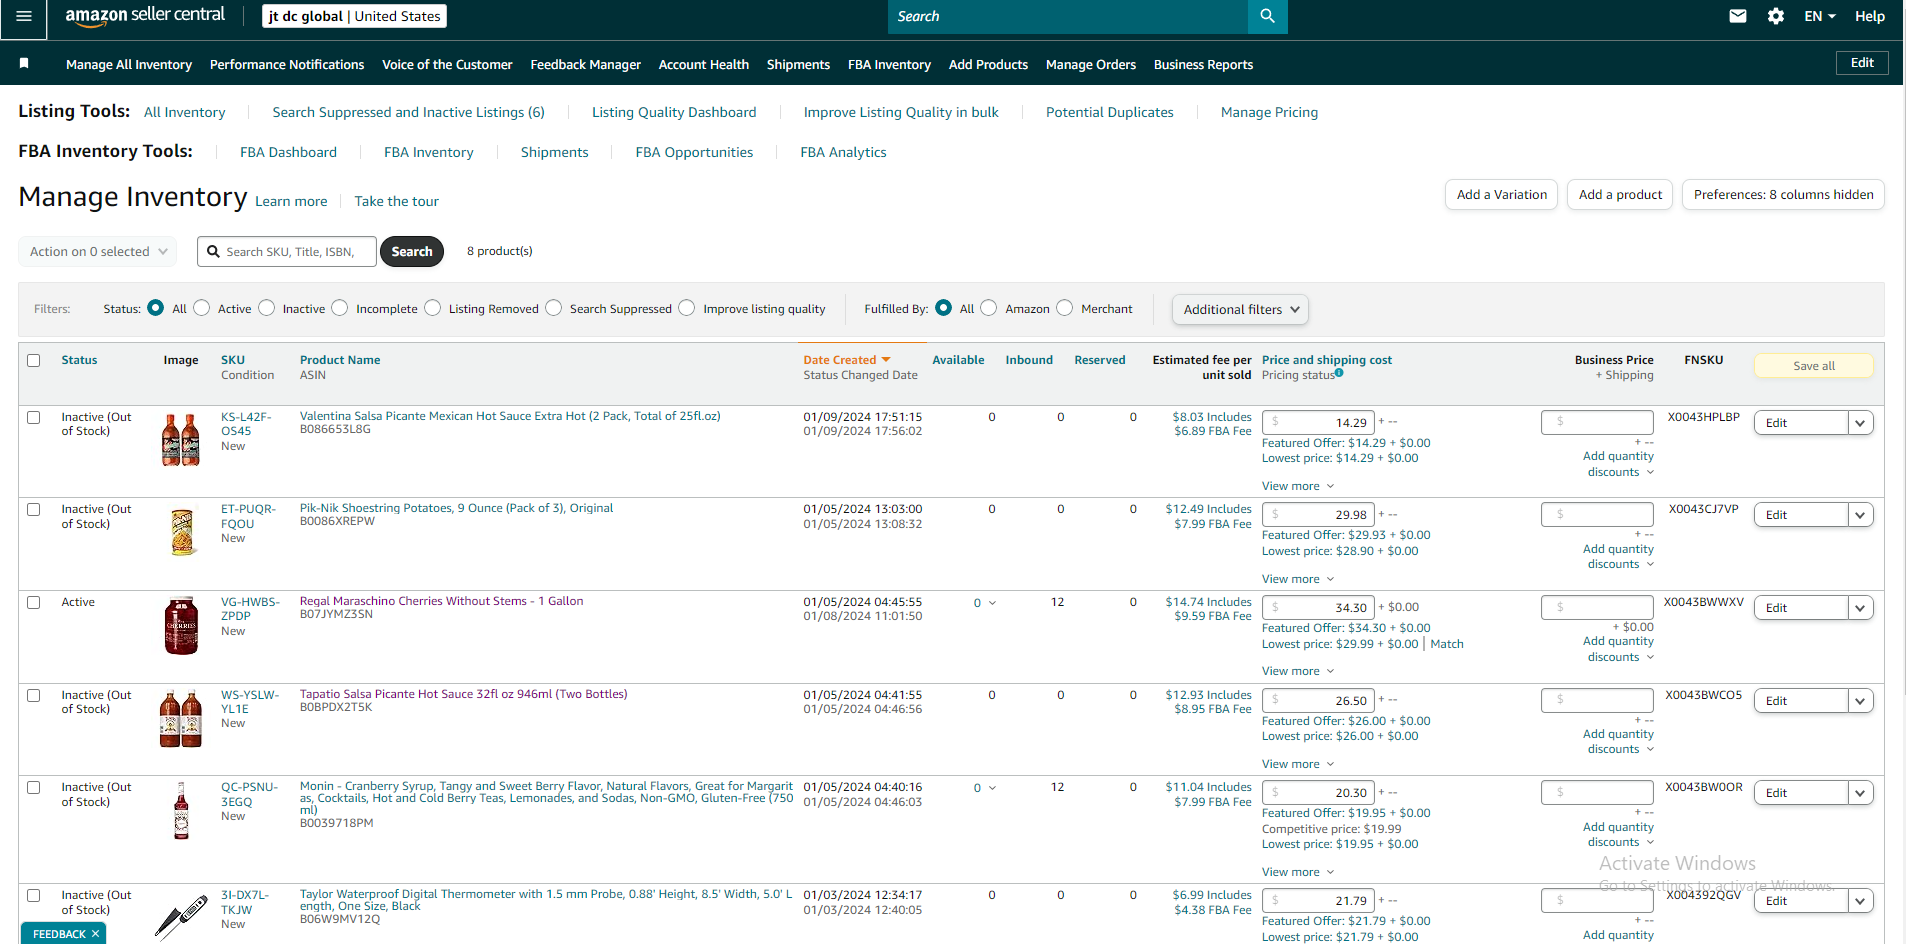1906x944 pixels.
Task: Open the Feedback tab at bottom left
Action: 58,934
